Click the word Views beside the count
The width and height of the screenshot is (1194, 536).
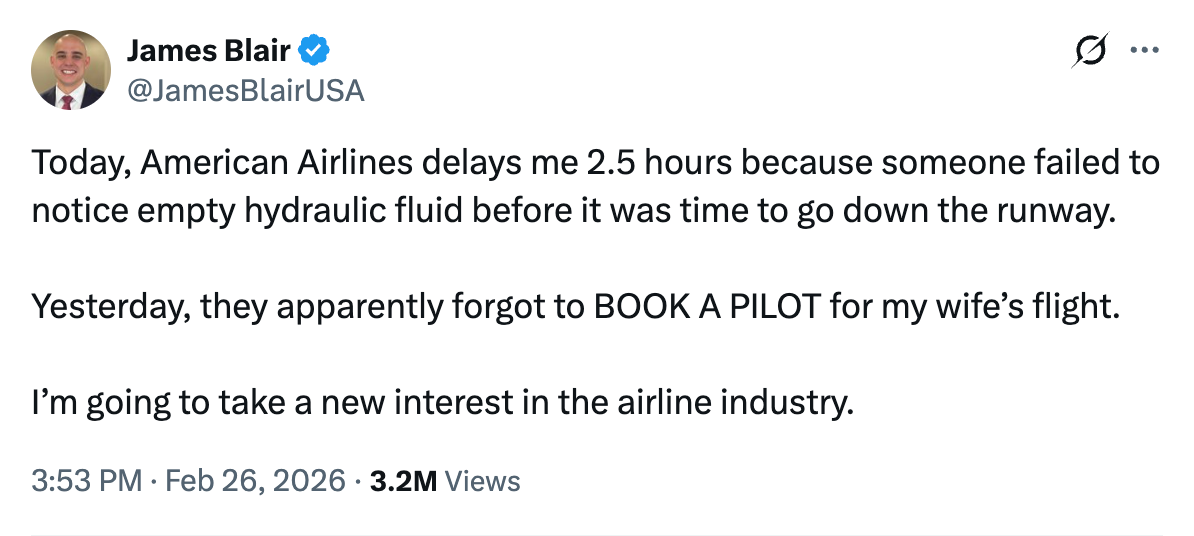[x=482, y=481]
